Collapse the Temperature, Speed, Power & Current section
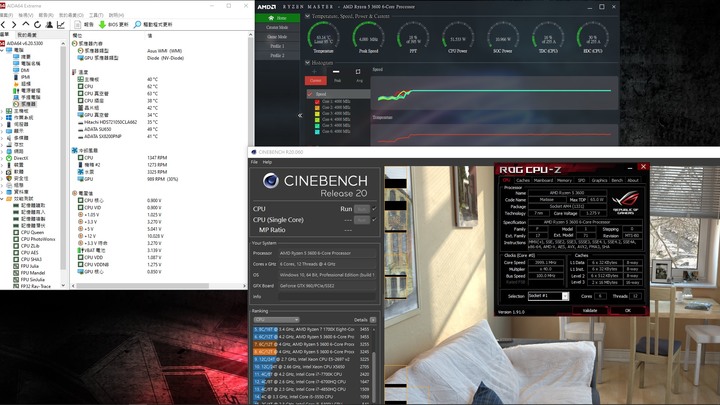Screen dimensions: 720x405 pyautogui.click(x=307, y=16)
